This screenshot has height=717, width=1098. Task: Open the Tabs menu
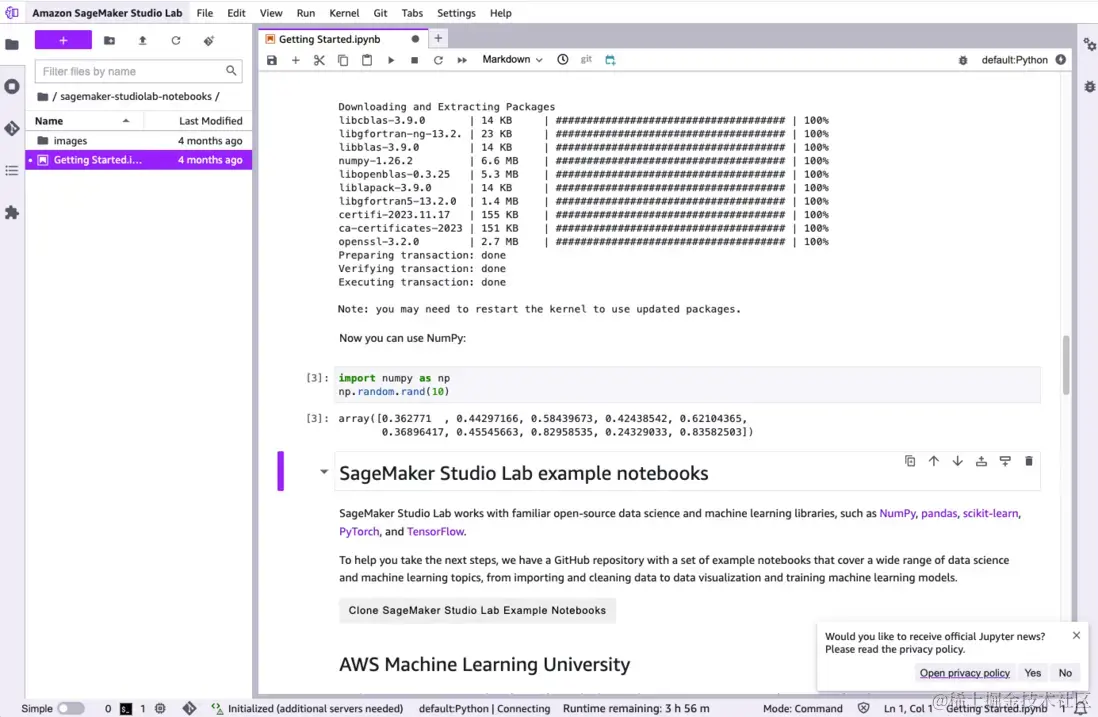412,13
